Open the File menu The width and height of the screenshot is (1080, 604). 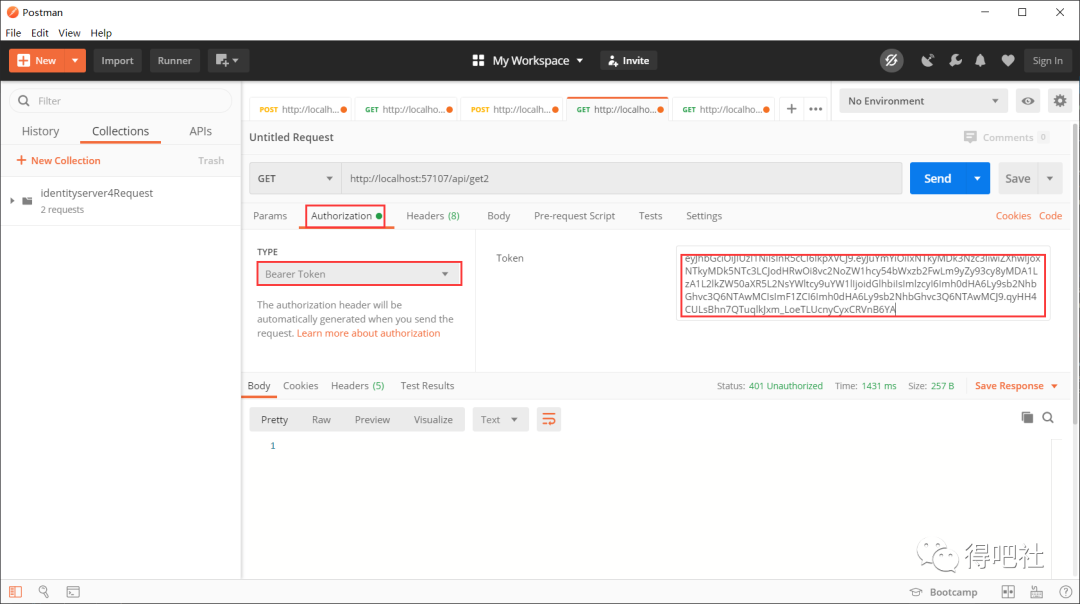coord(13,32)
